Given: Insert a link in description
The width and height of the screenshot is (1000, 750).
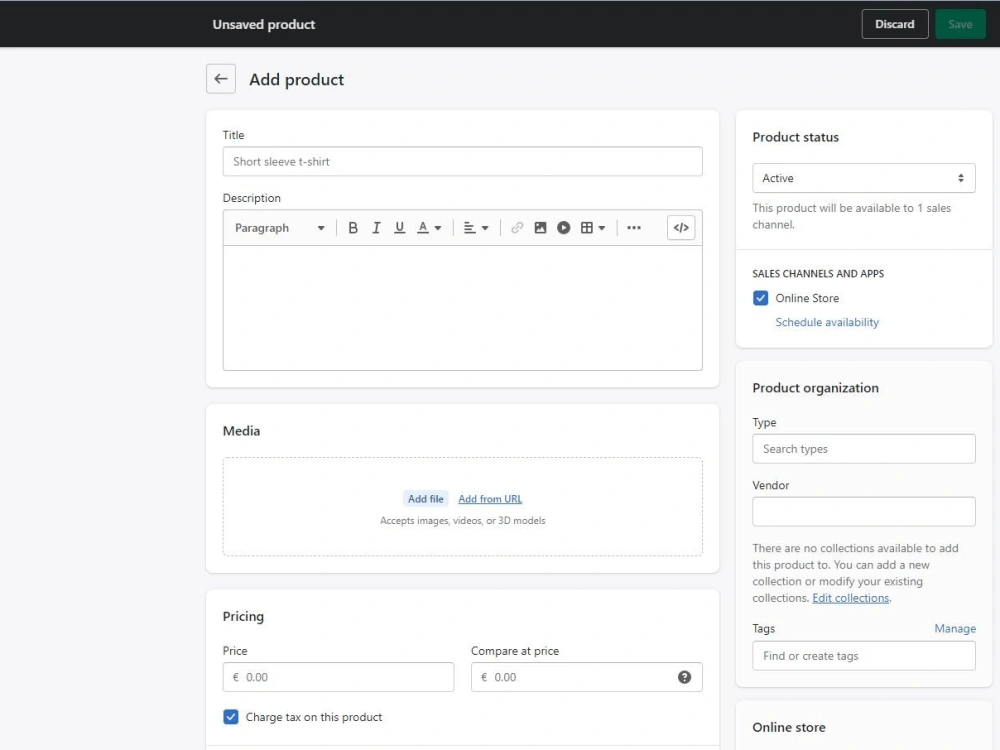Looking at the screenshot, I should click(x=517, y=228).
